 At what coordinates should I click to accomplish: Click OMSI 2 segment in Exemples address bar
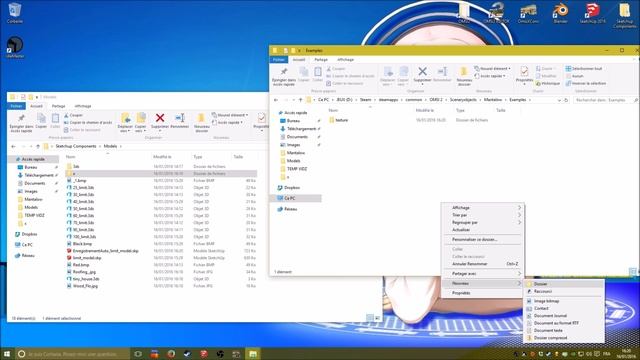click(x=436, y=100)
